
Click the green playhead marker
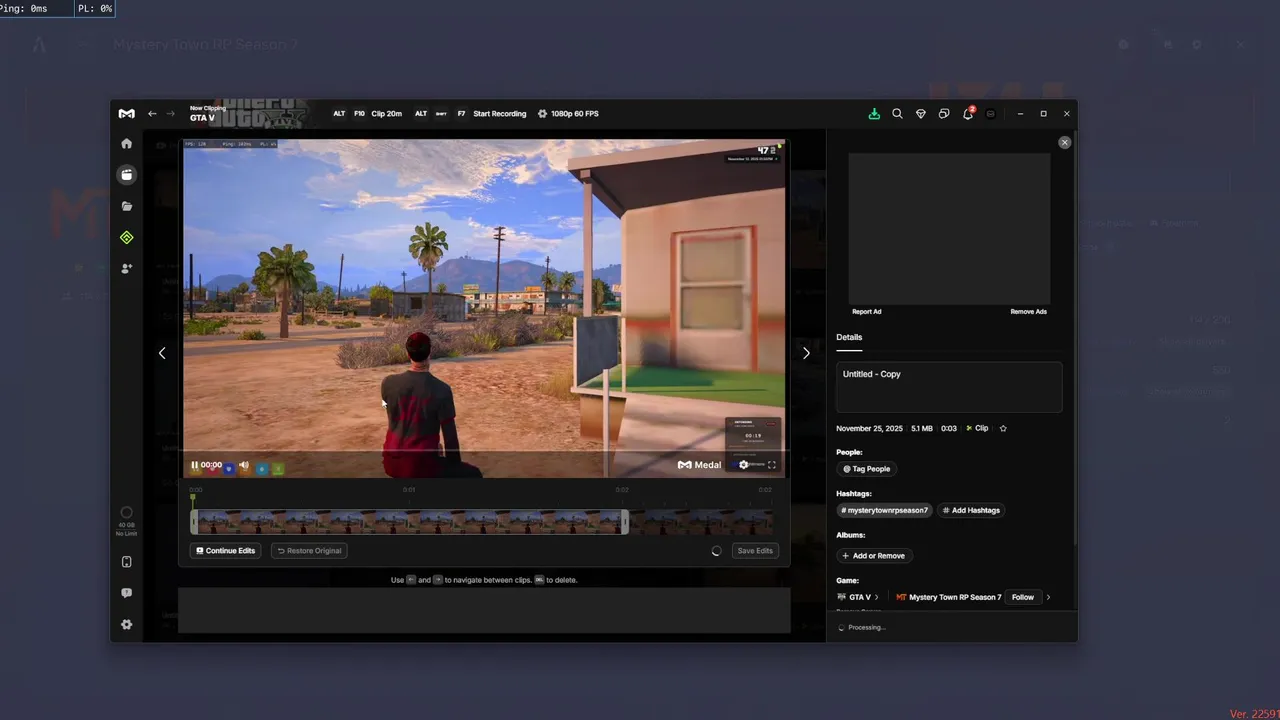click(193, 497)
